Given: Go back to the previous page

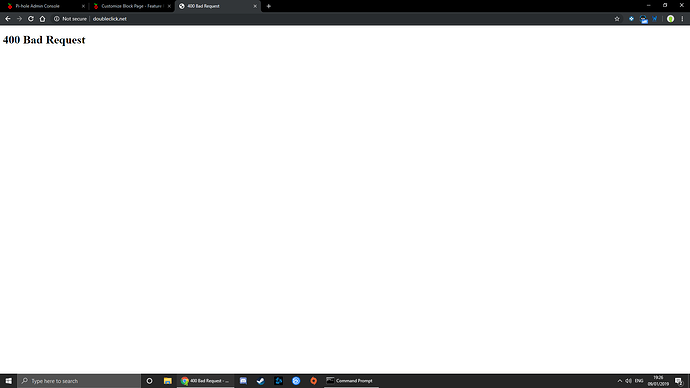Looking at the screenshot, I should (x=7, y=19).
